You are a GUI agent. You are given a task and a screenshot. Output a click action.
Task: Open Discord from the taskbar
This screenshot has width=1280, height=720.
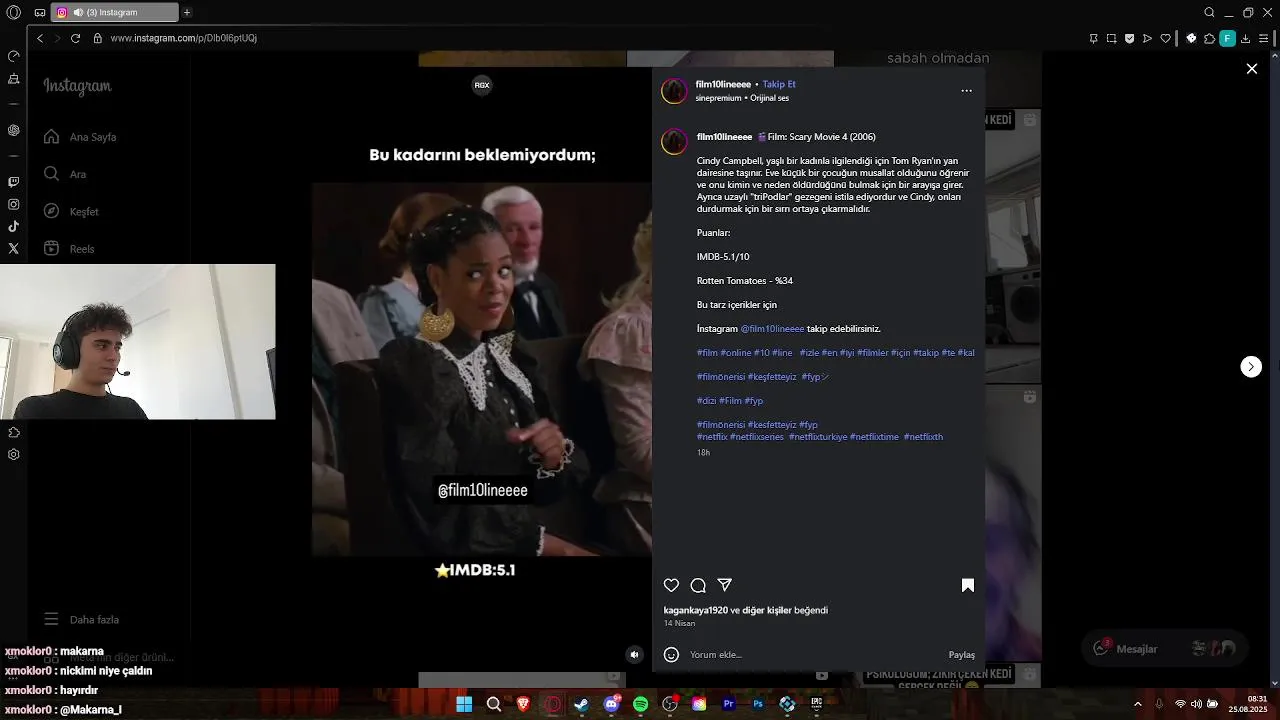pos(611,704)
